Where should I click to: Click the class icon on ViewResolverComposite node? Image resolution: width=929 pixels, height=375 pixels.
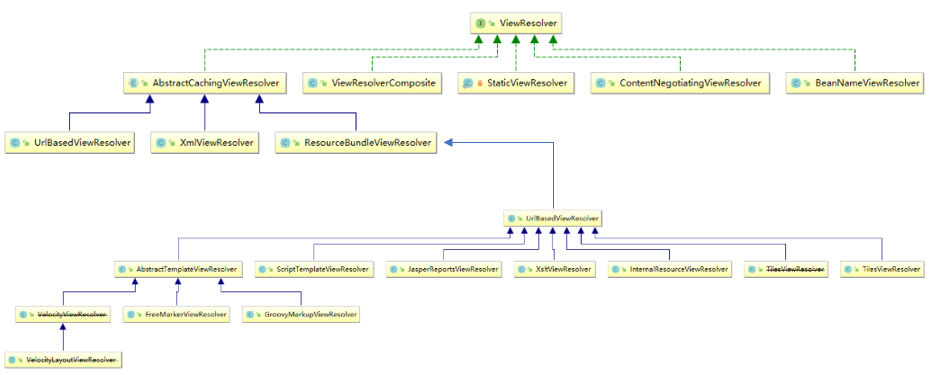[x=313, y=84]
